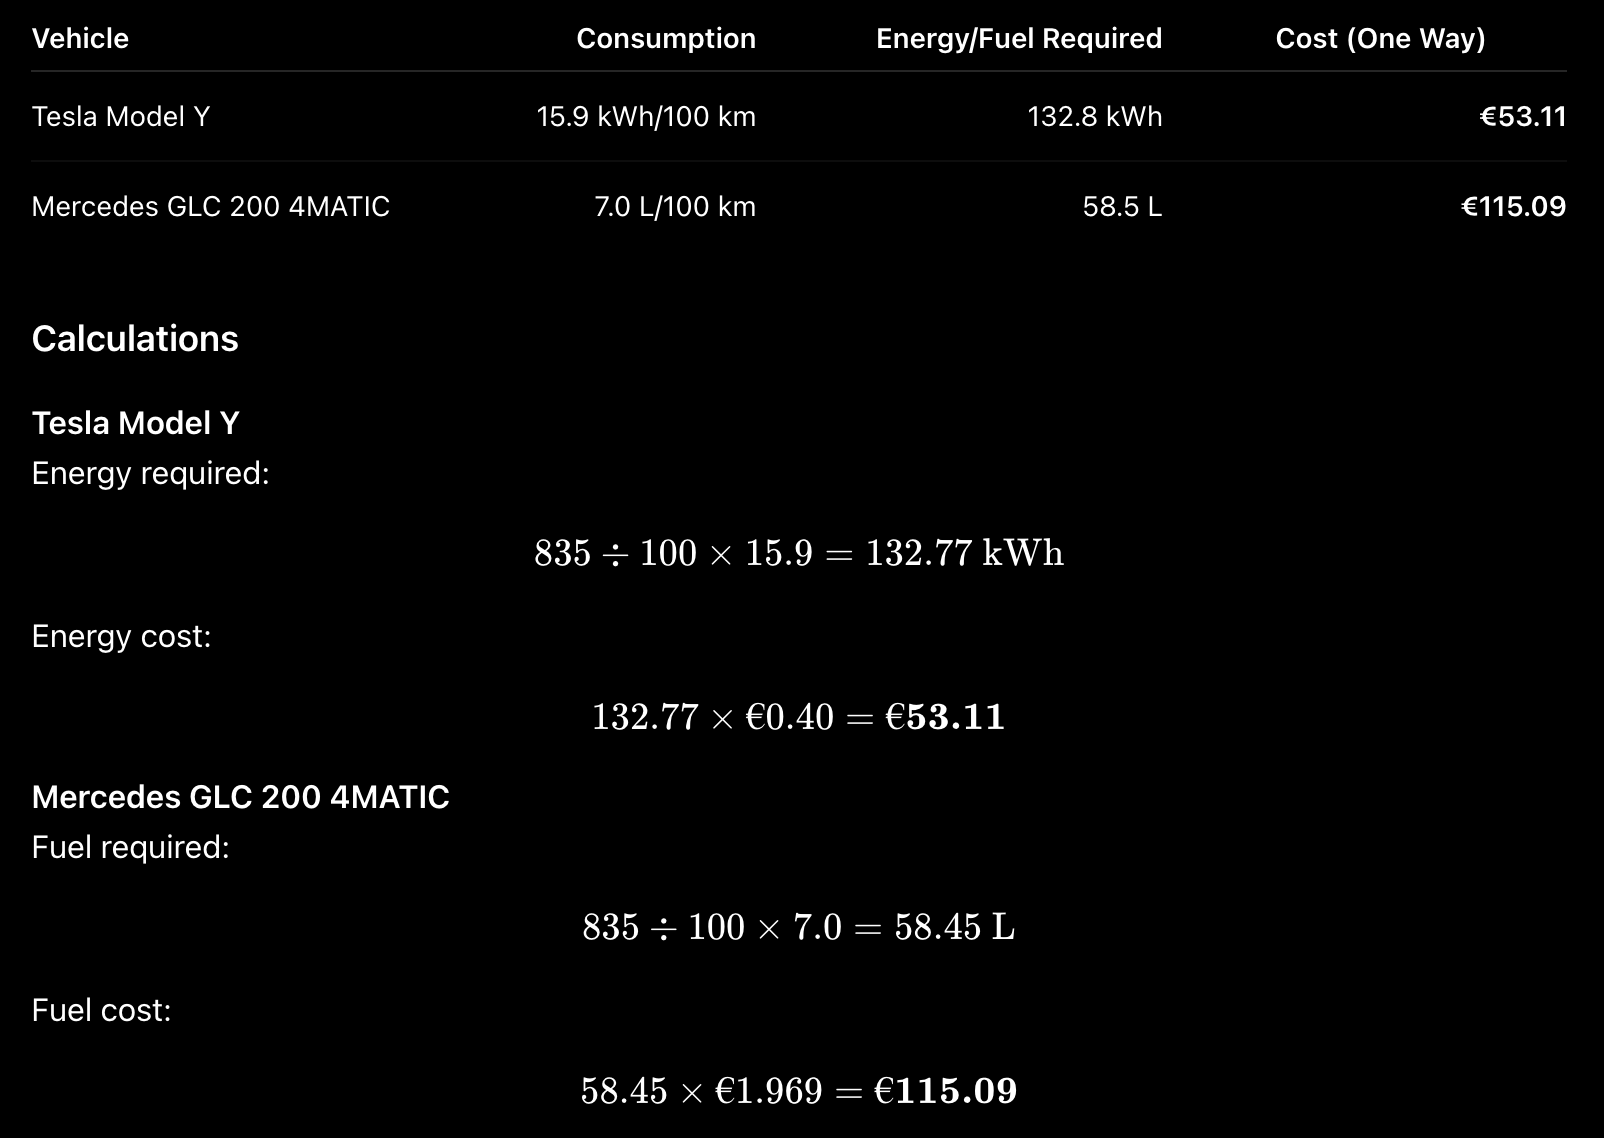
Task: Click the Cost (One Way) column header
Action: (x=1380, y=38)
